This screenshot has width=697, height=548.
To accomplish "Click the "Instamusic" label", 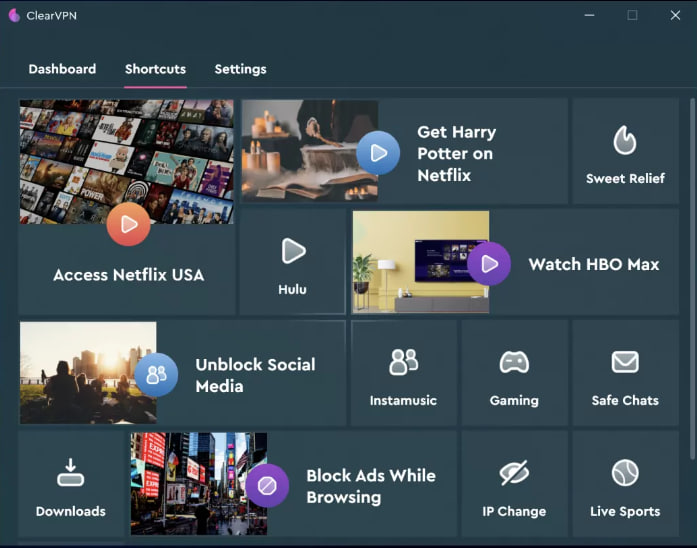I will [403, 401].
